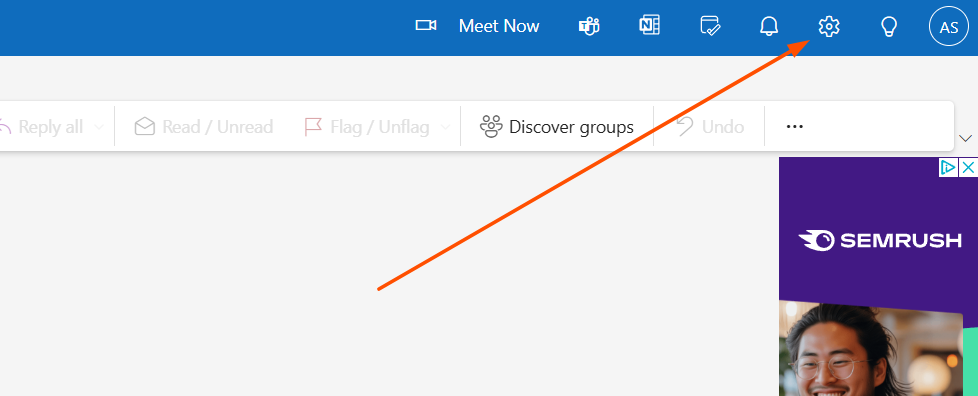Screen dimensions: 978x396
Task: Open the AS account avatar
Action: coord(949,27)
